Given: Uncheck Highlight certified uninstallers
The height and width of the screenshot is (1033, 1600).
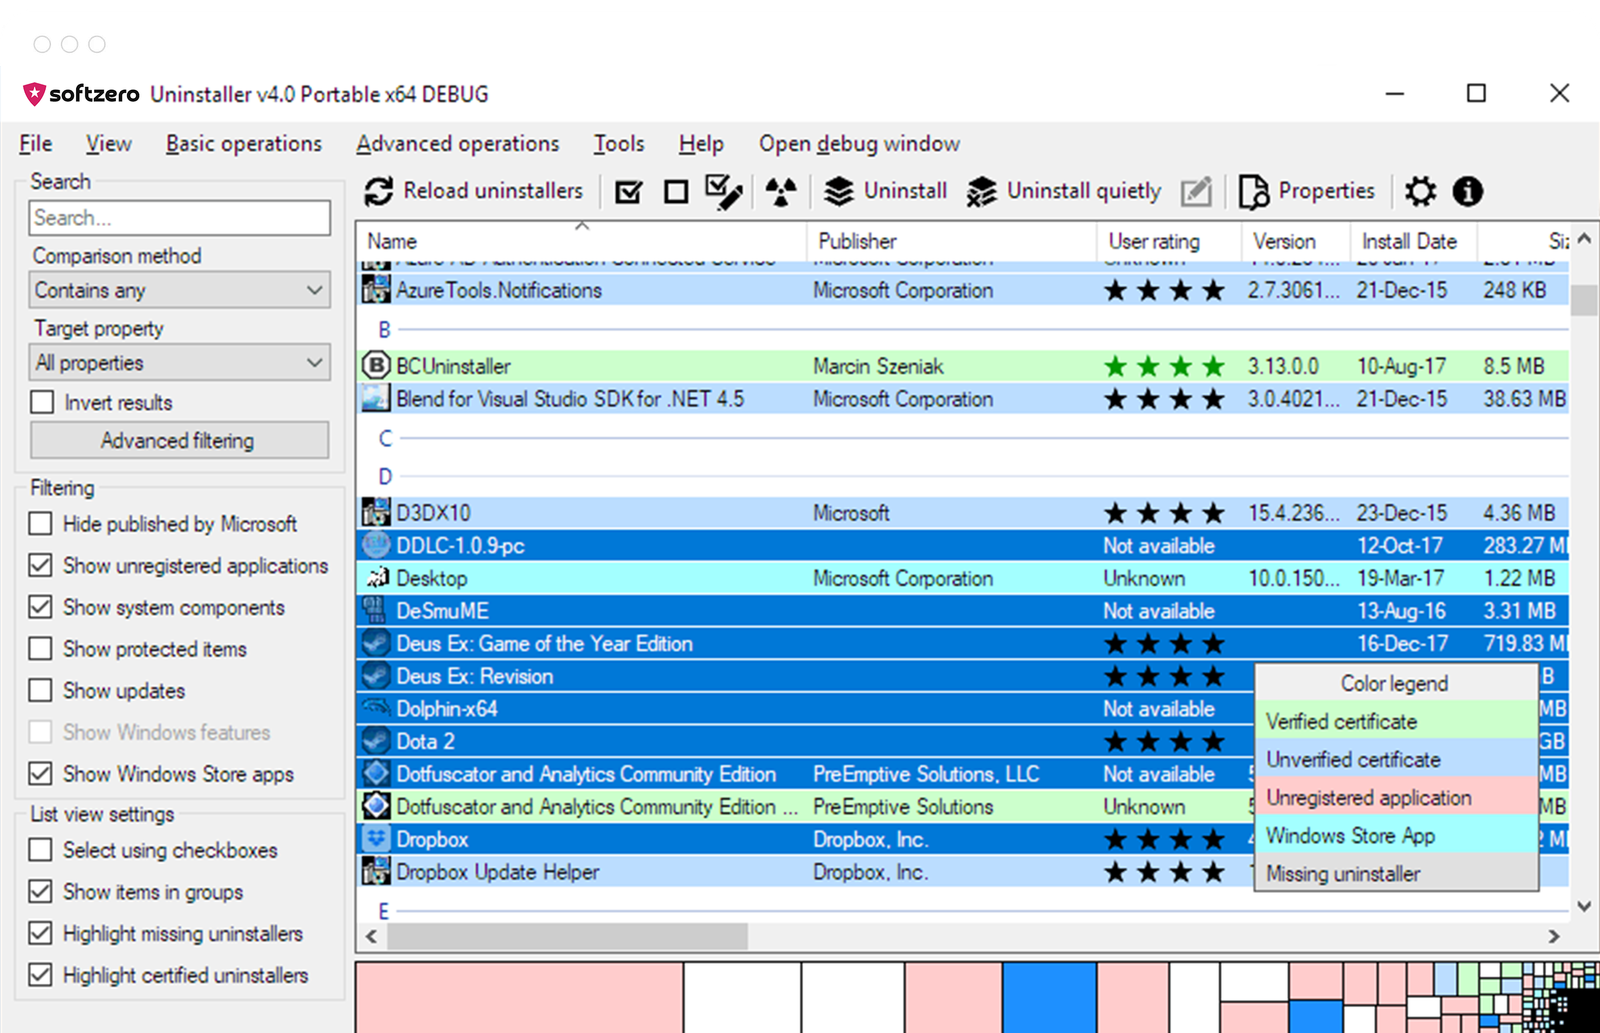Looking at the screenshot, I should click(x=41, y=975).
